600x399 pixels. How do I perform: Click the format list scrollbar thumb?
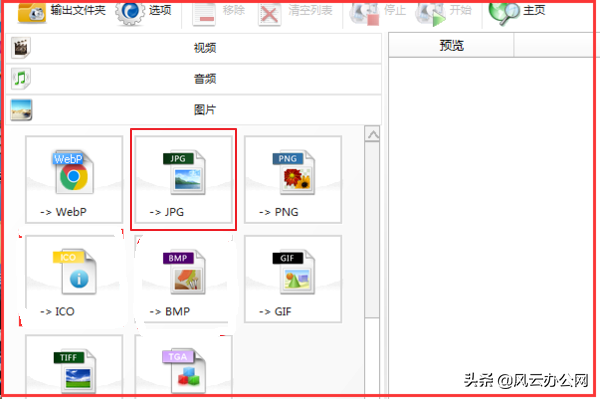click(372, 230)
